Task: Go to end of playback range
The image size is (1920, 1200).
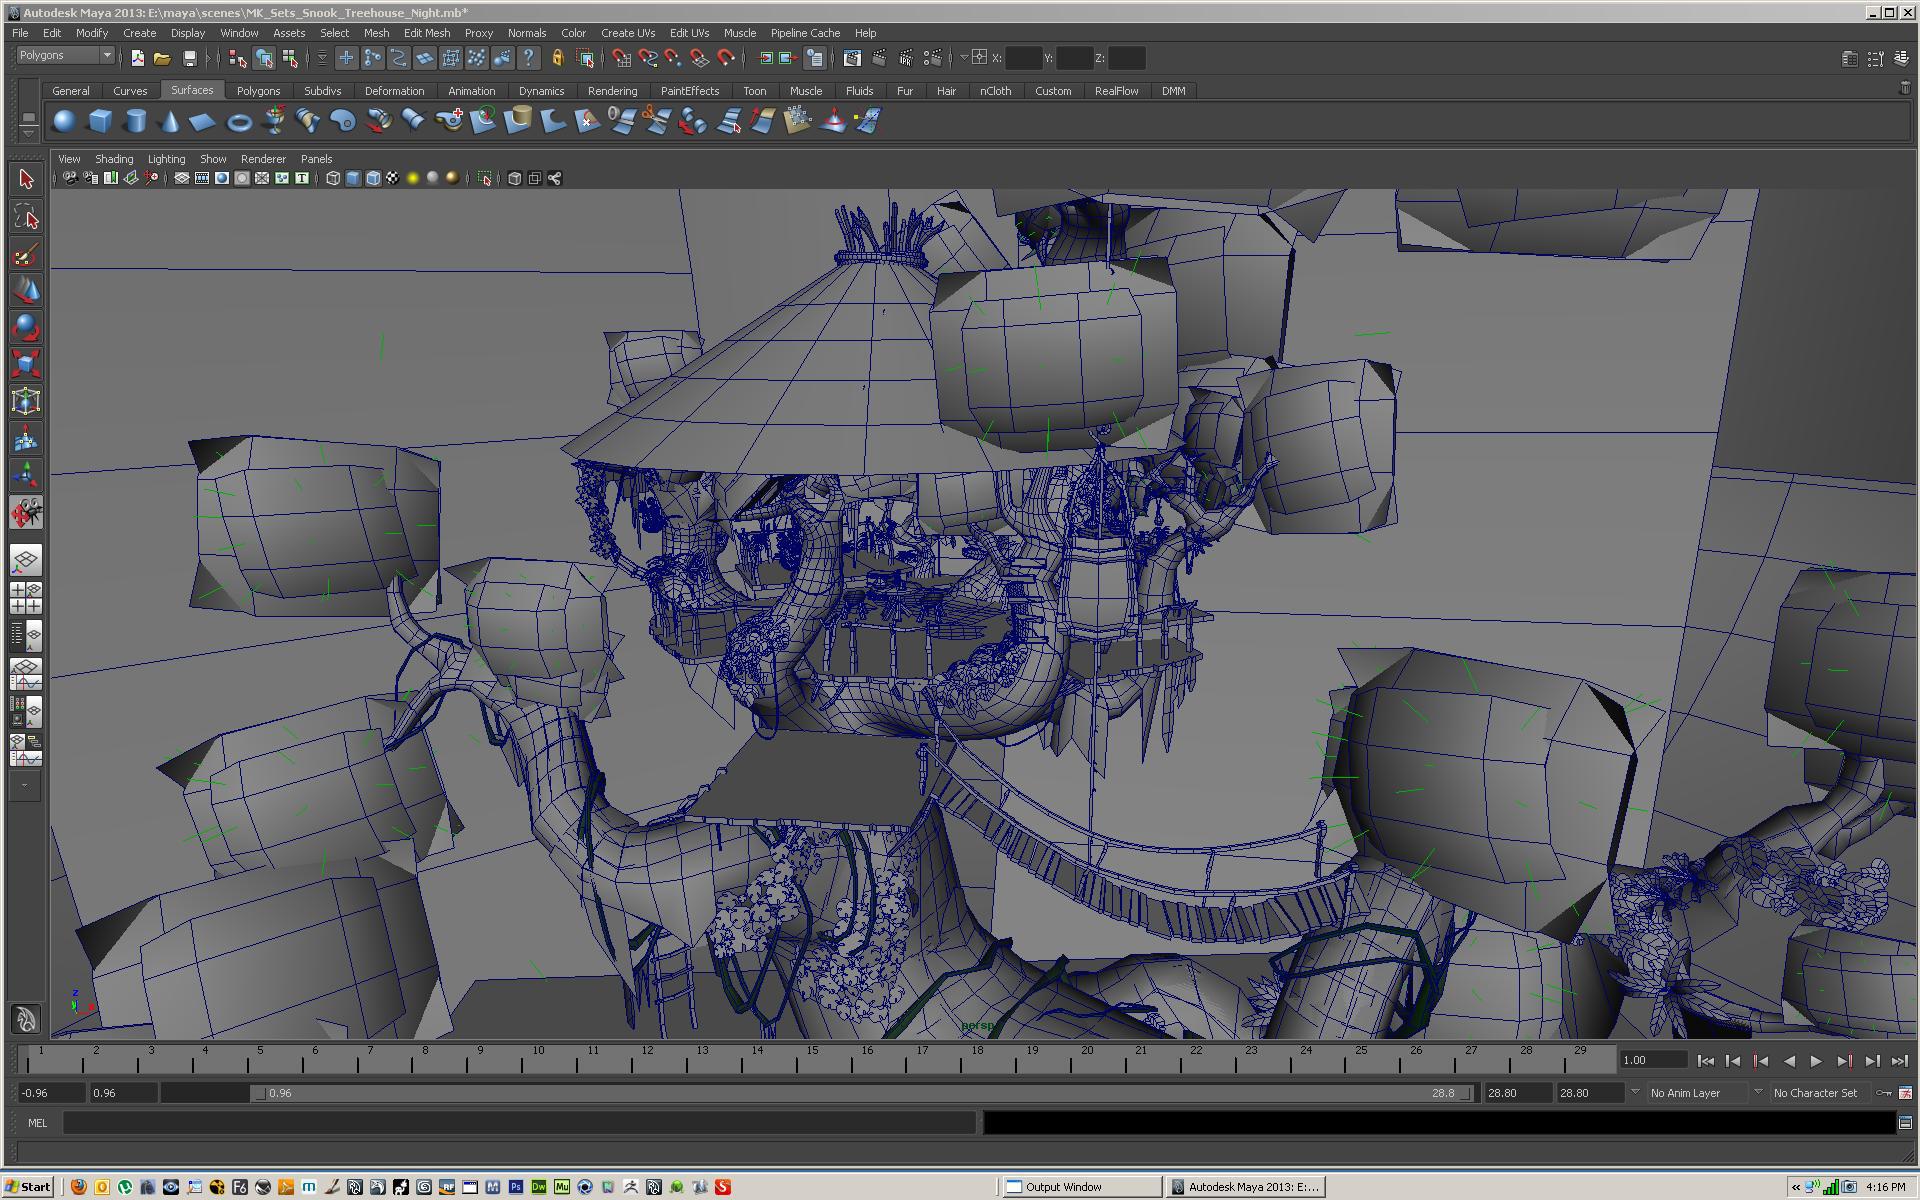Action: click(1899, 1061)
